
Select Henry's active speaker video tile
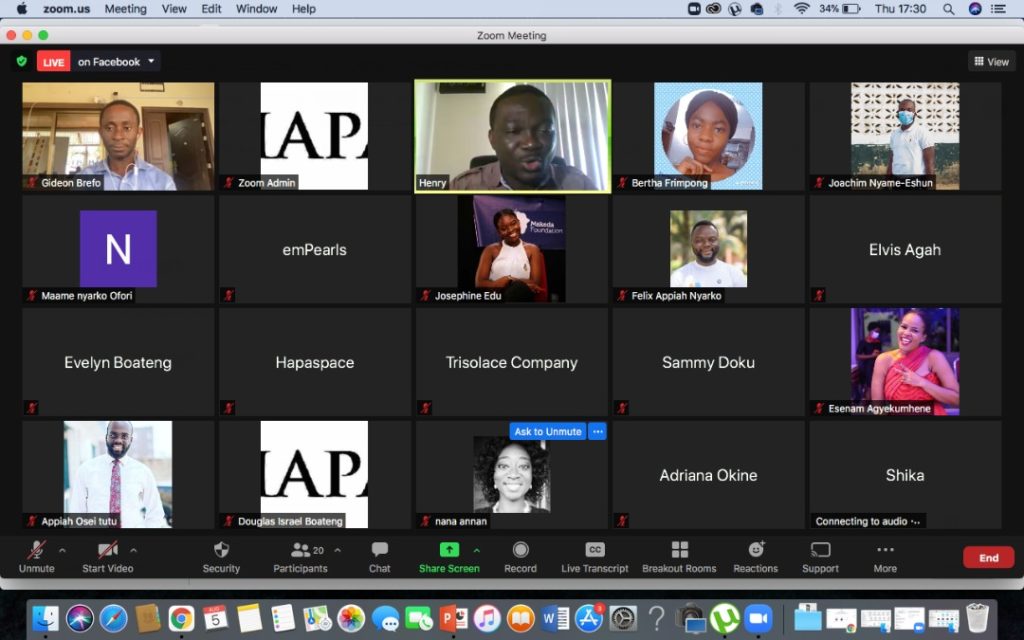513,136
